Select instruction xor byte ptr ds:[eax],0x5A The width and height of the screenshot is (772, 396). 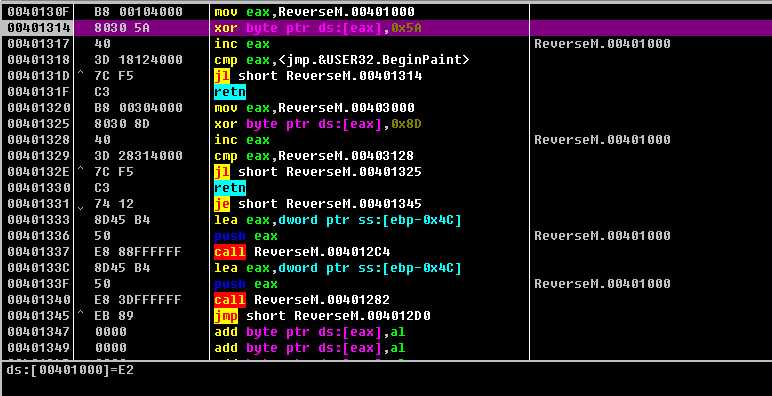pos(319,28)
